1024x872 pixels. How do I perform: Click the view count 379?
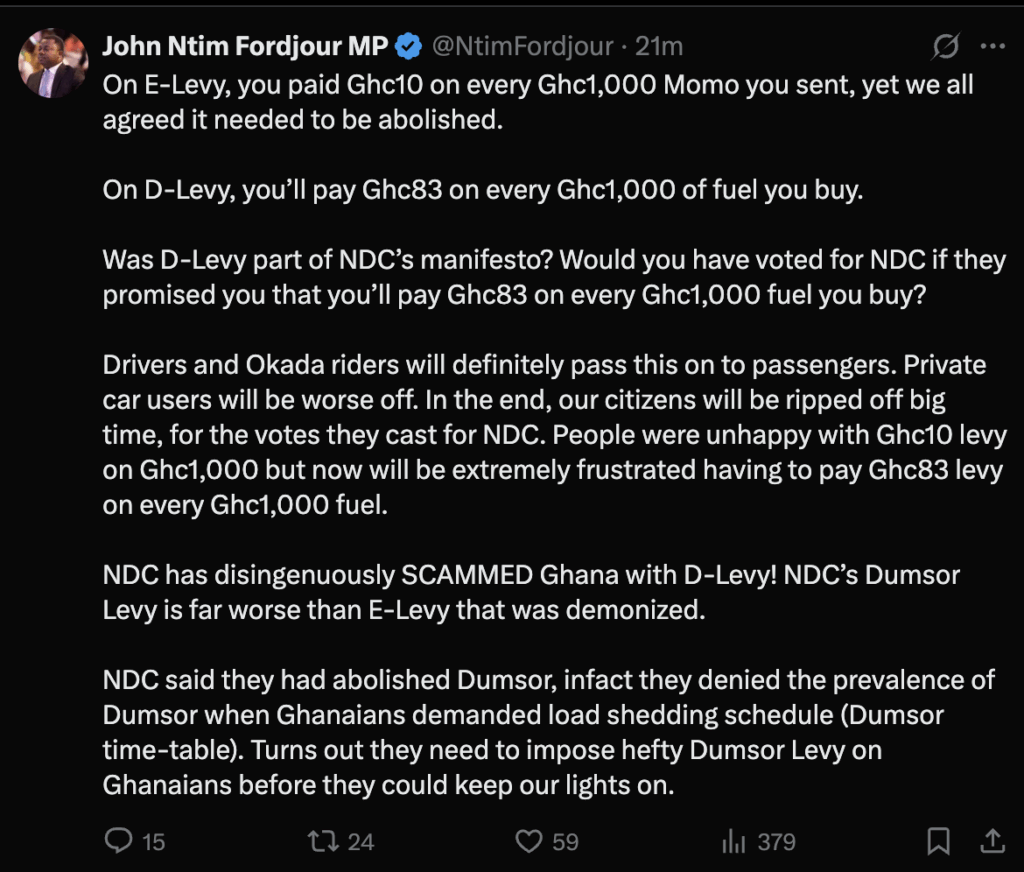776,842
